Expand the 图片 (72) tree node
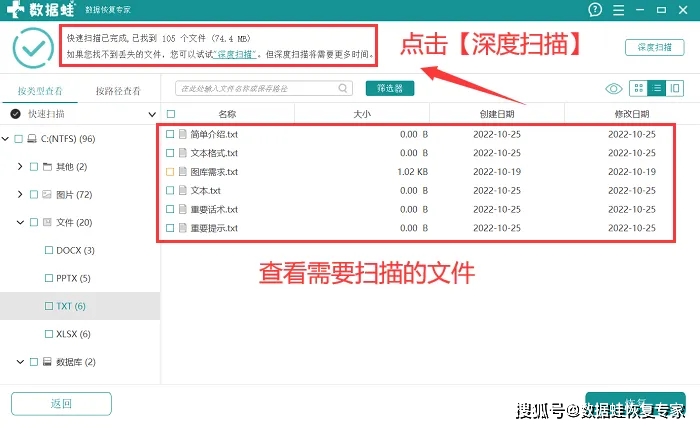The image size is (700, 428). (x=20, y=194)
